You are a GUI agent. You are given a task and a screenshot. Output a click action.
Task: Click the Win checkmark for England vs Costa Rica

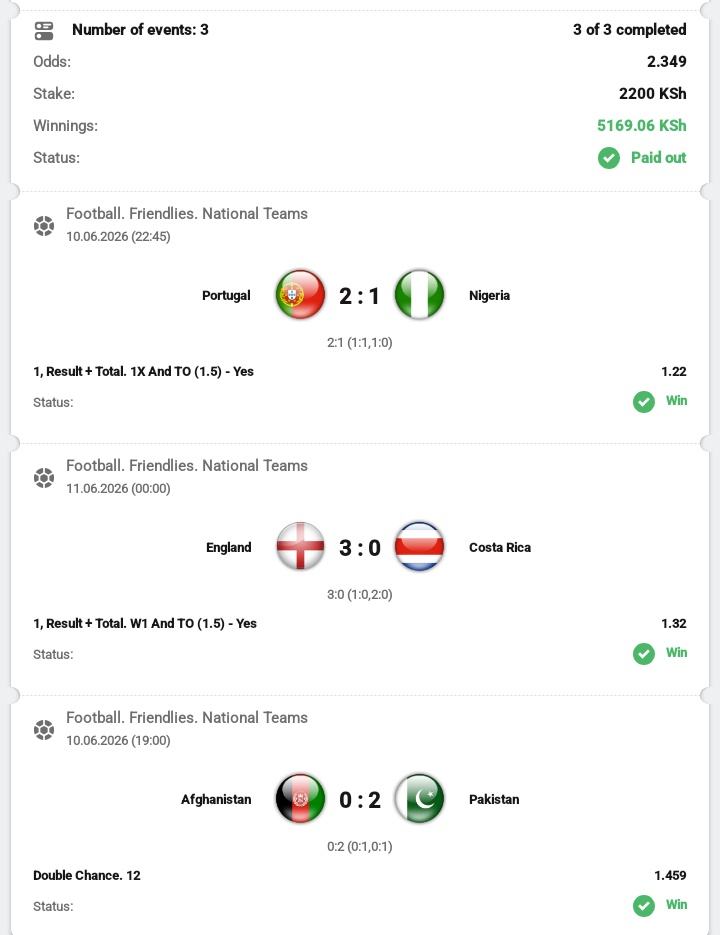[x=644, y=654]
